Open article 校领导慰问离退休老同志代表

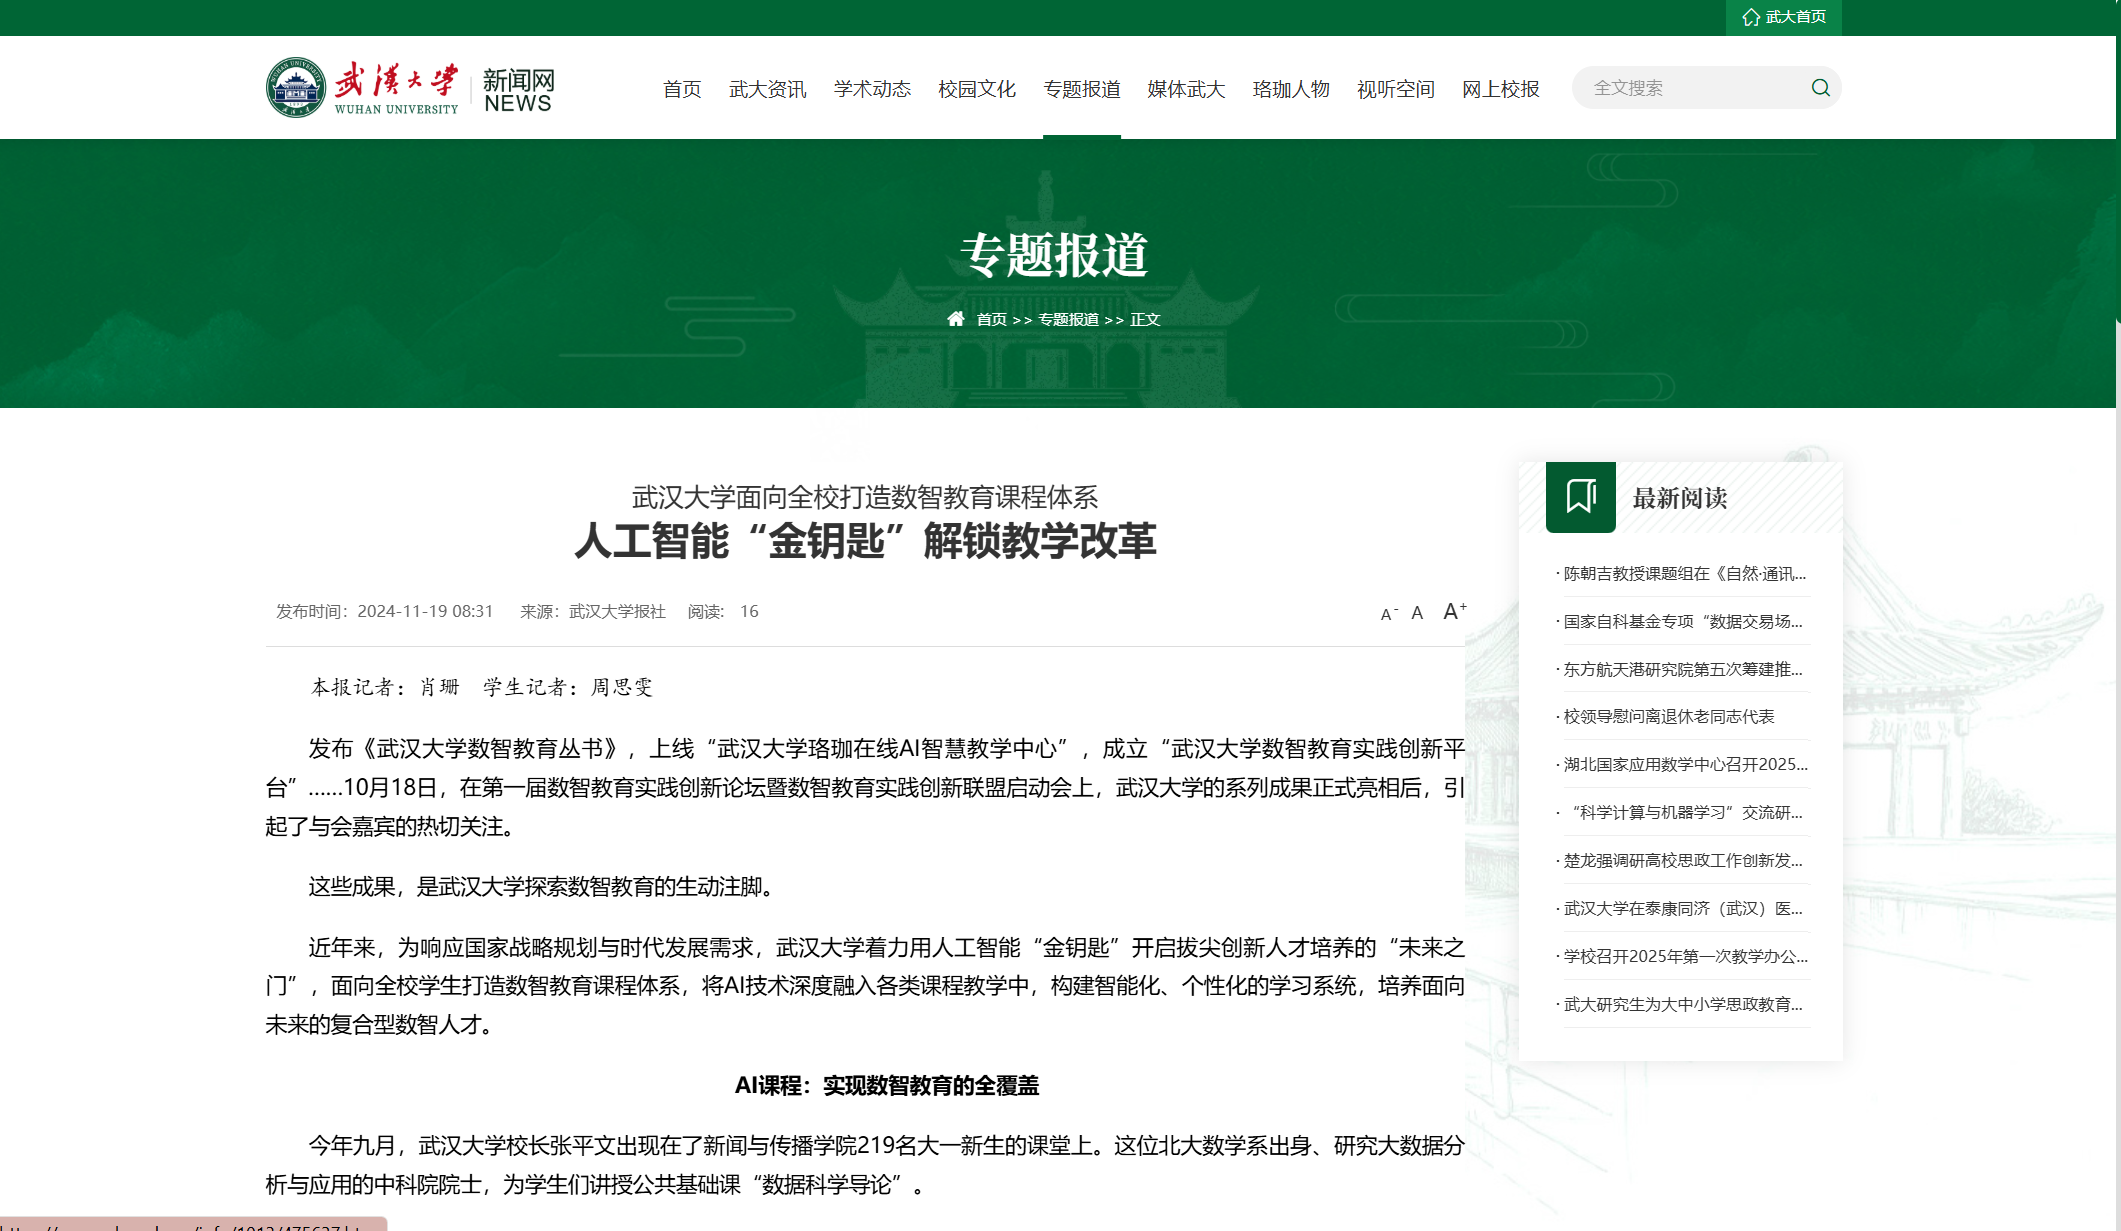1668,716
